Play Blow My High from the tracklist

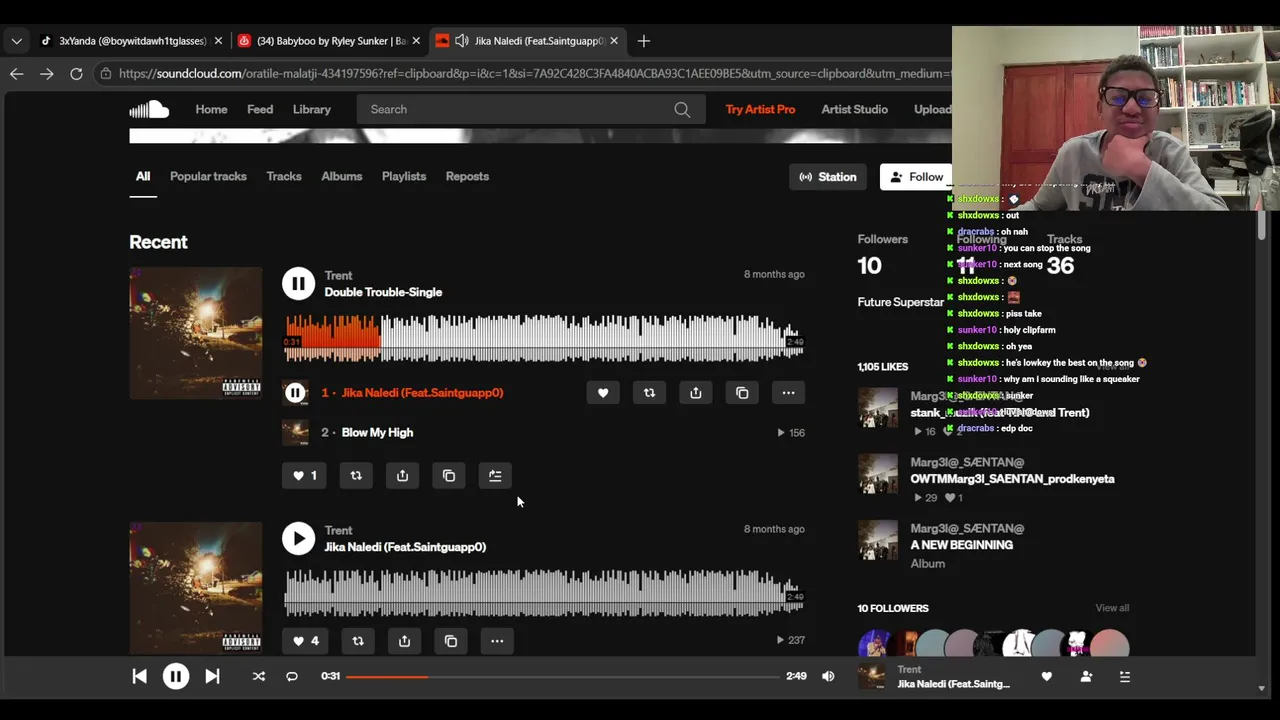[377, 433]
